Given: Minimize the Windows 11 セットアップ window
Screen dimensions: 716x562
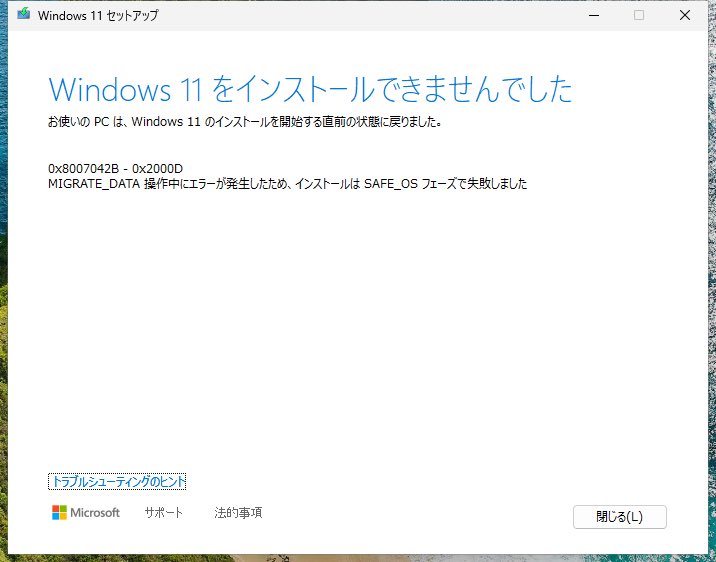Looking at the screenshot, I should click(594, 15).
